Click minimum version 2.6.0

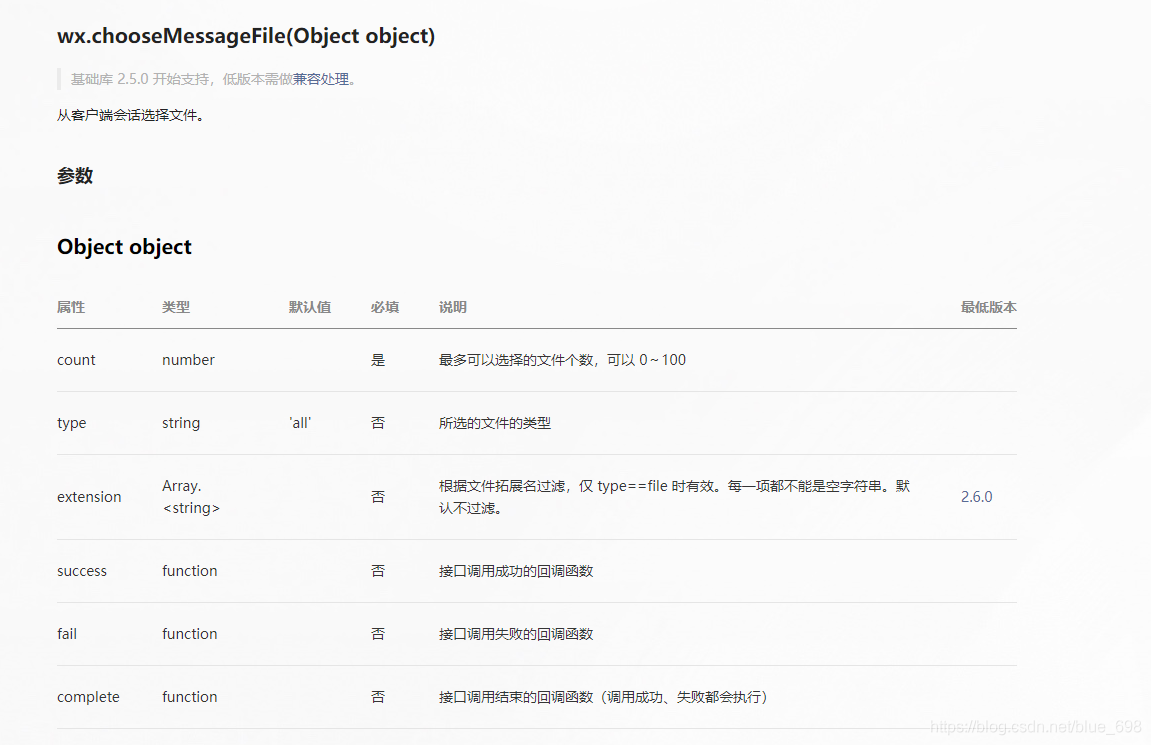click(x=976, y=497)
